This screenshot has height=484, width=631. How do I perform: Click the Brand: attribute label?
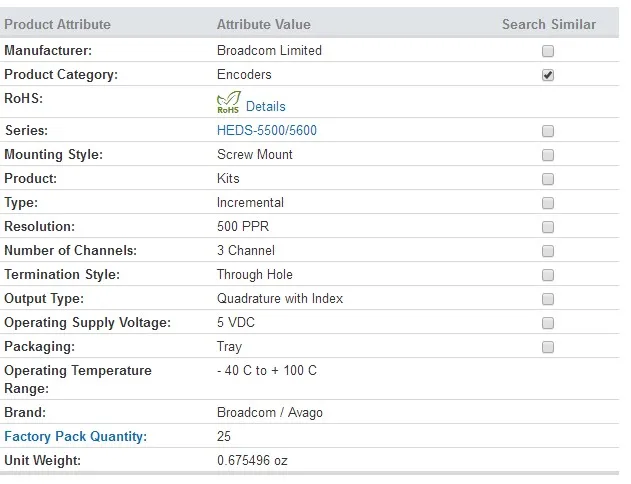click(x=25, y=413)
